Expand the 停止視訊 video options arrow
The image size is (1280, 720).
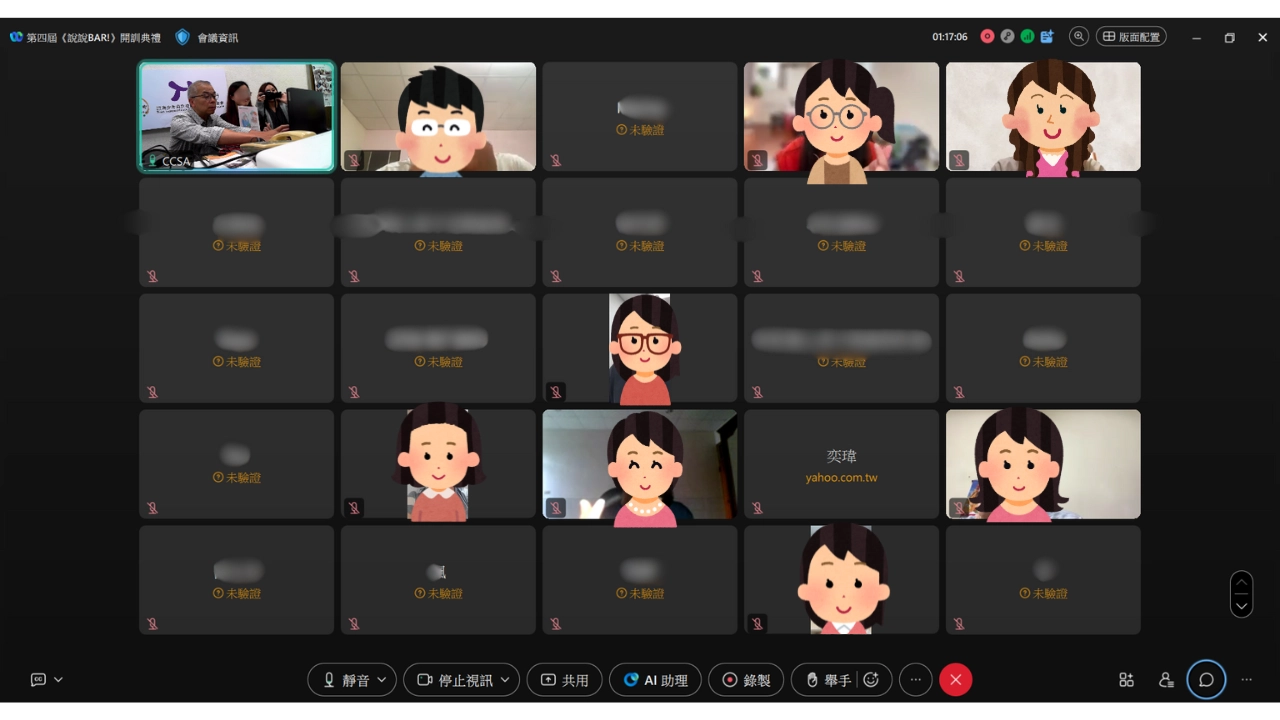coord(505,680)
